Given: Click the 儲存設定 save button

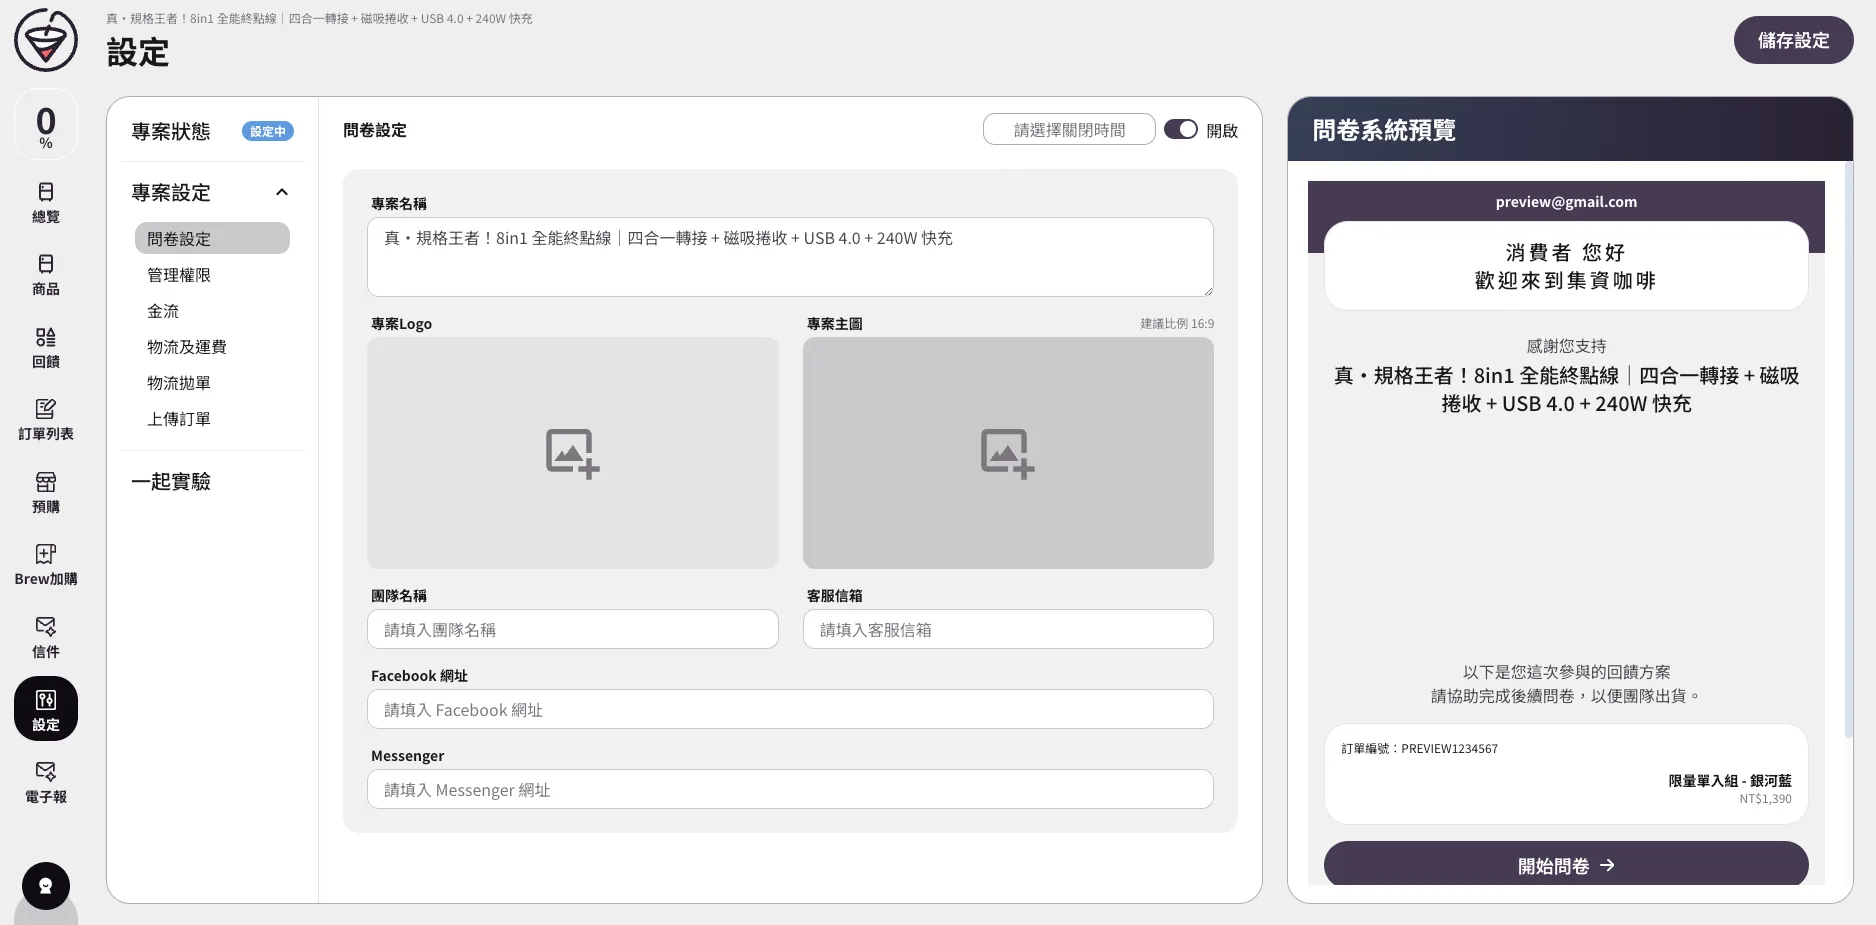Looking at the screenshot, I should click(x=1793, y=40).
